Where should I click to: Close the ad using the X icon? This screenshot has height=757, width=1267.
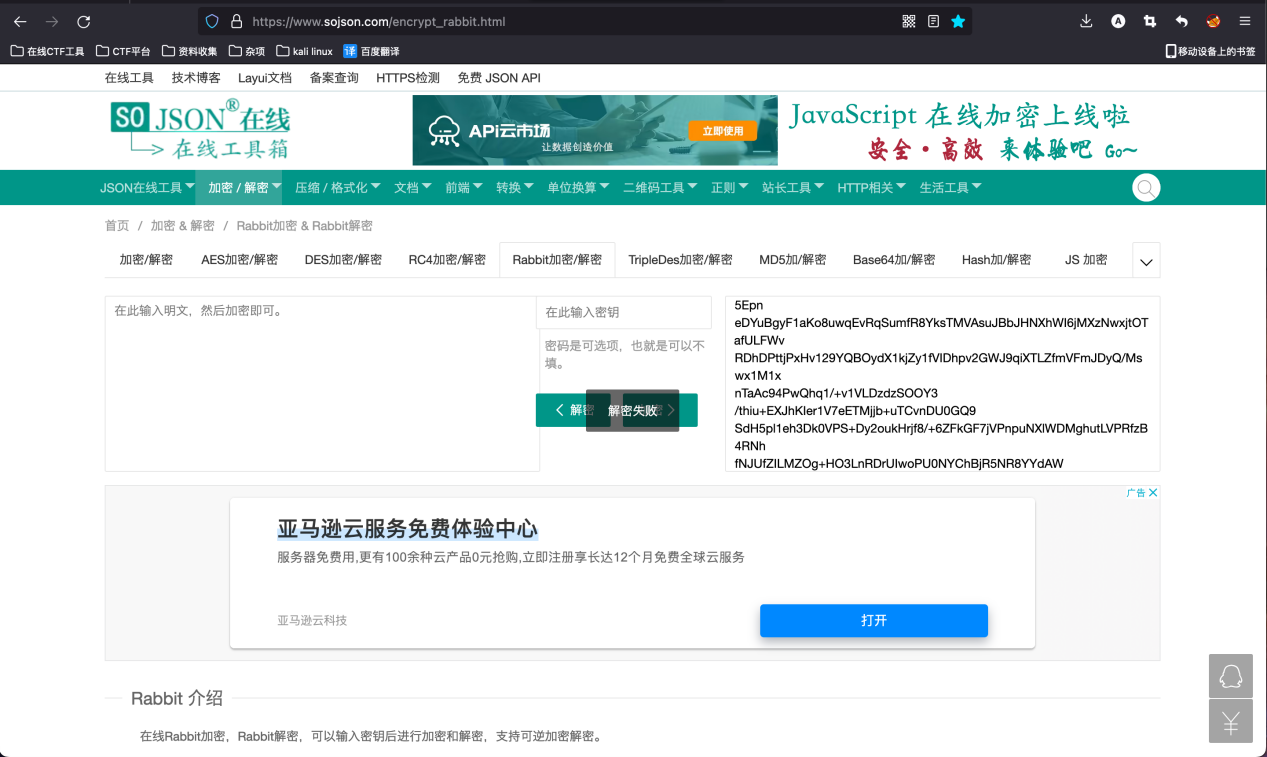[1152, 492]
